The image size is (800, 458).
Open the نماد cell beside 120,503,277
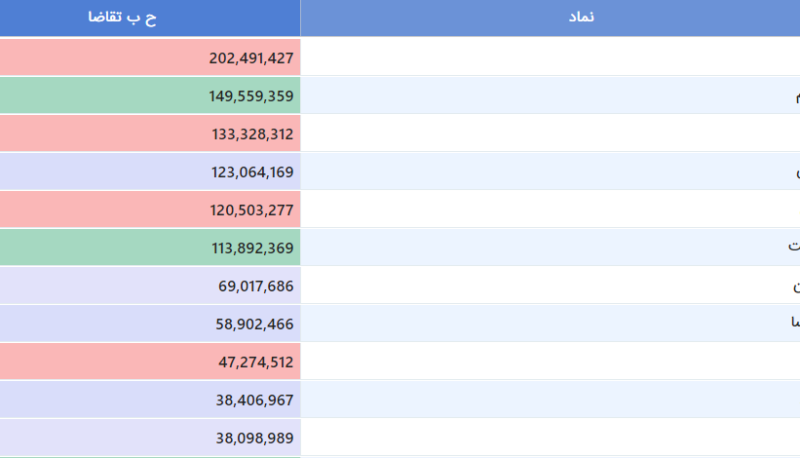[550, 210]
